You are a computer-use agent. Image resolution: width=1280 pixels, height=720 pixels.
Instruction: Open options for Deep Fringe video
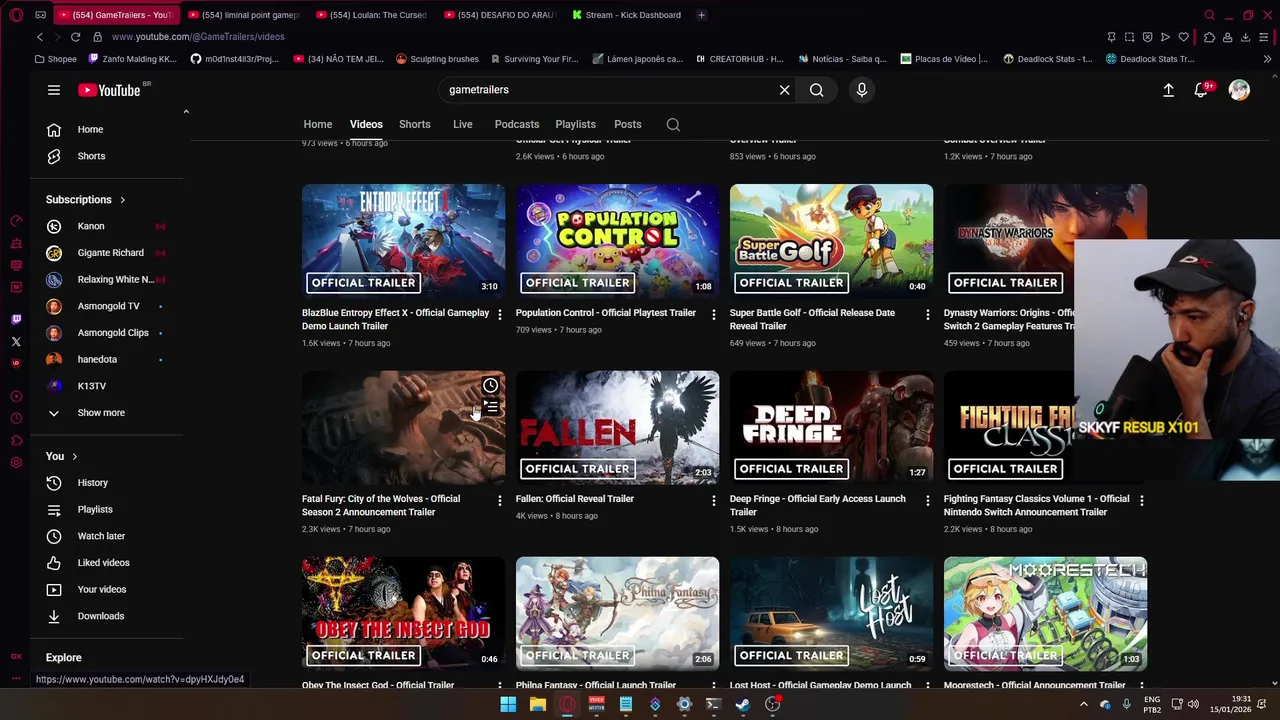[x=927, y=500]
